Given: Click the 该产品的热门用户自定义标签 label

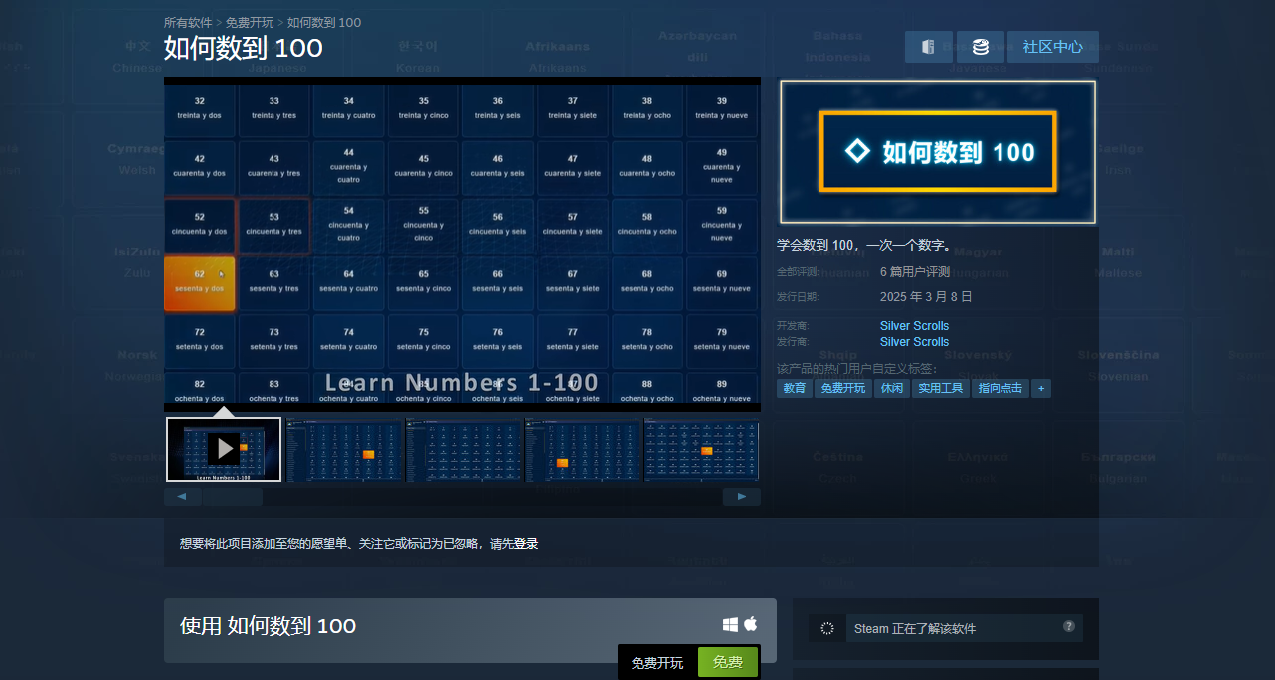Looking at the screenshot, I should pyautogui.click(x=857, y=369).
